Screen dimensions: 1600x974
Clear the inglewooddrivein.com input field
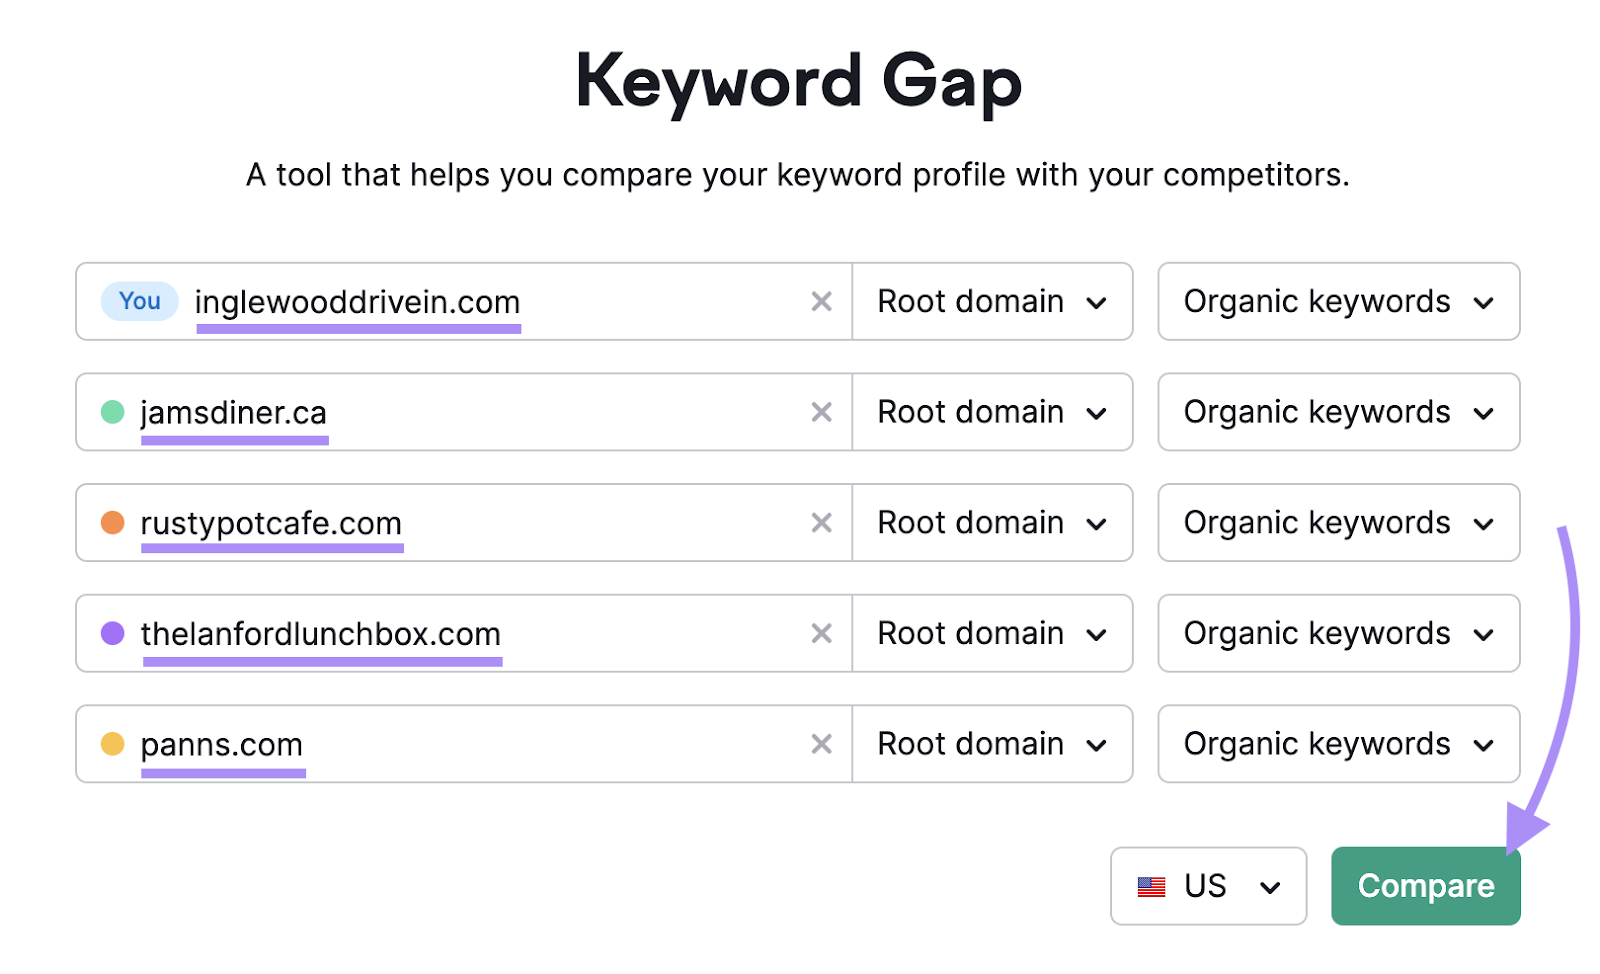822,301
